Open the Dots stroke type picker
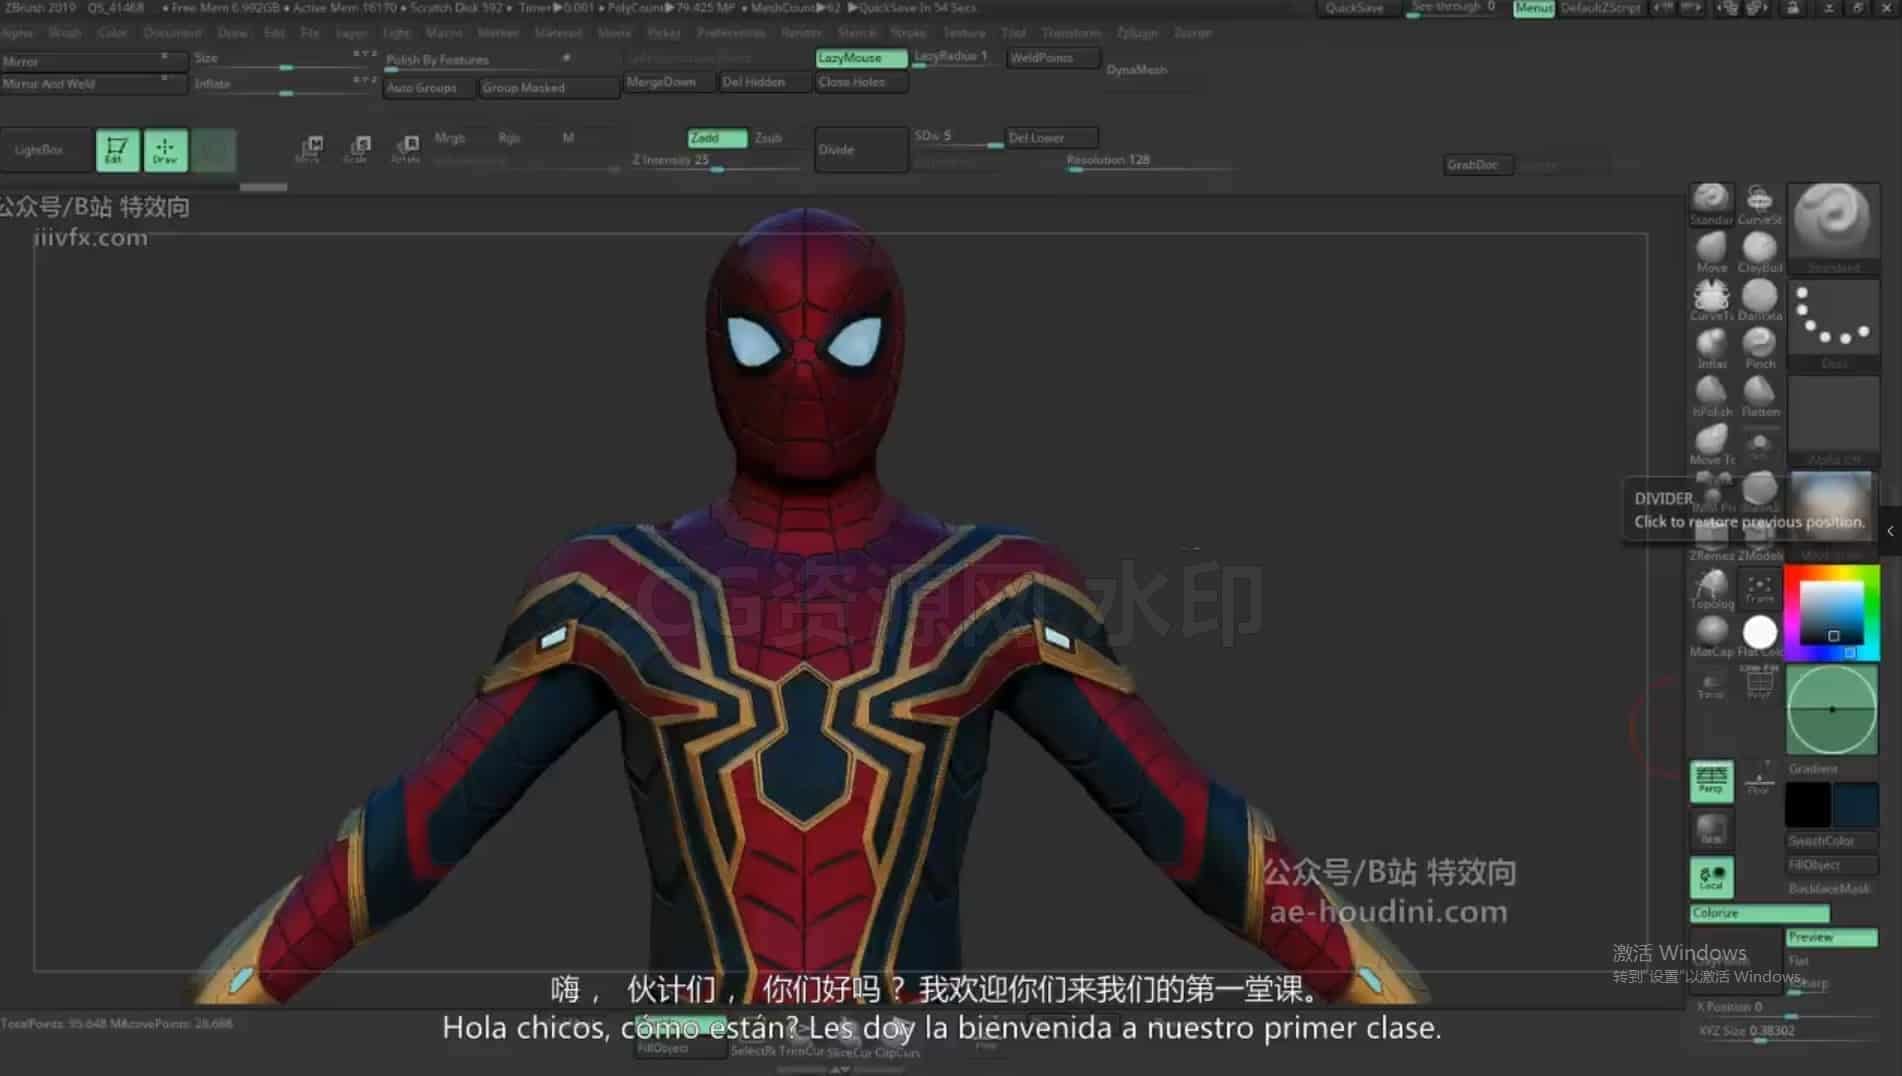This screenshot has height=1076, width=1902. [1833, 324]
